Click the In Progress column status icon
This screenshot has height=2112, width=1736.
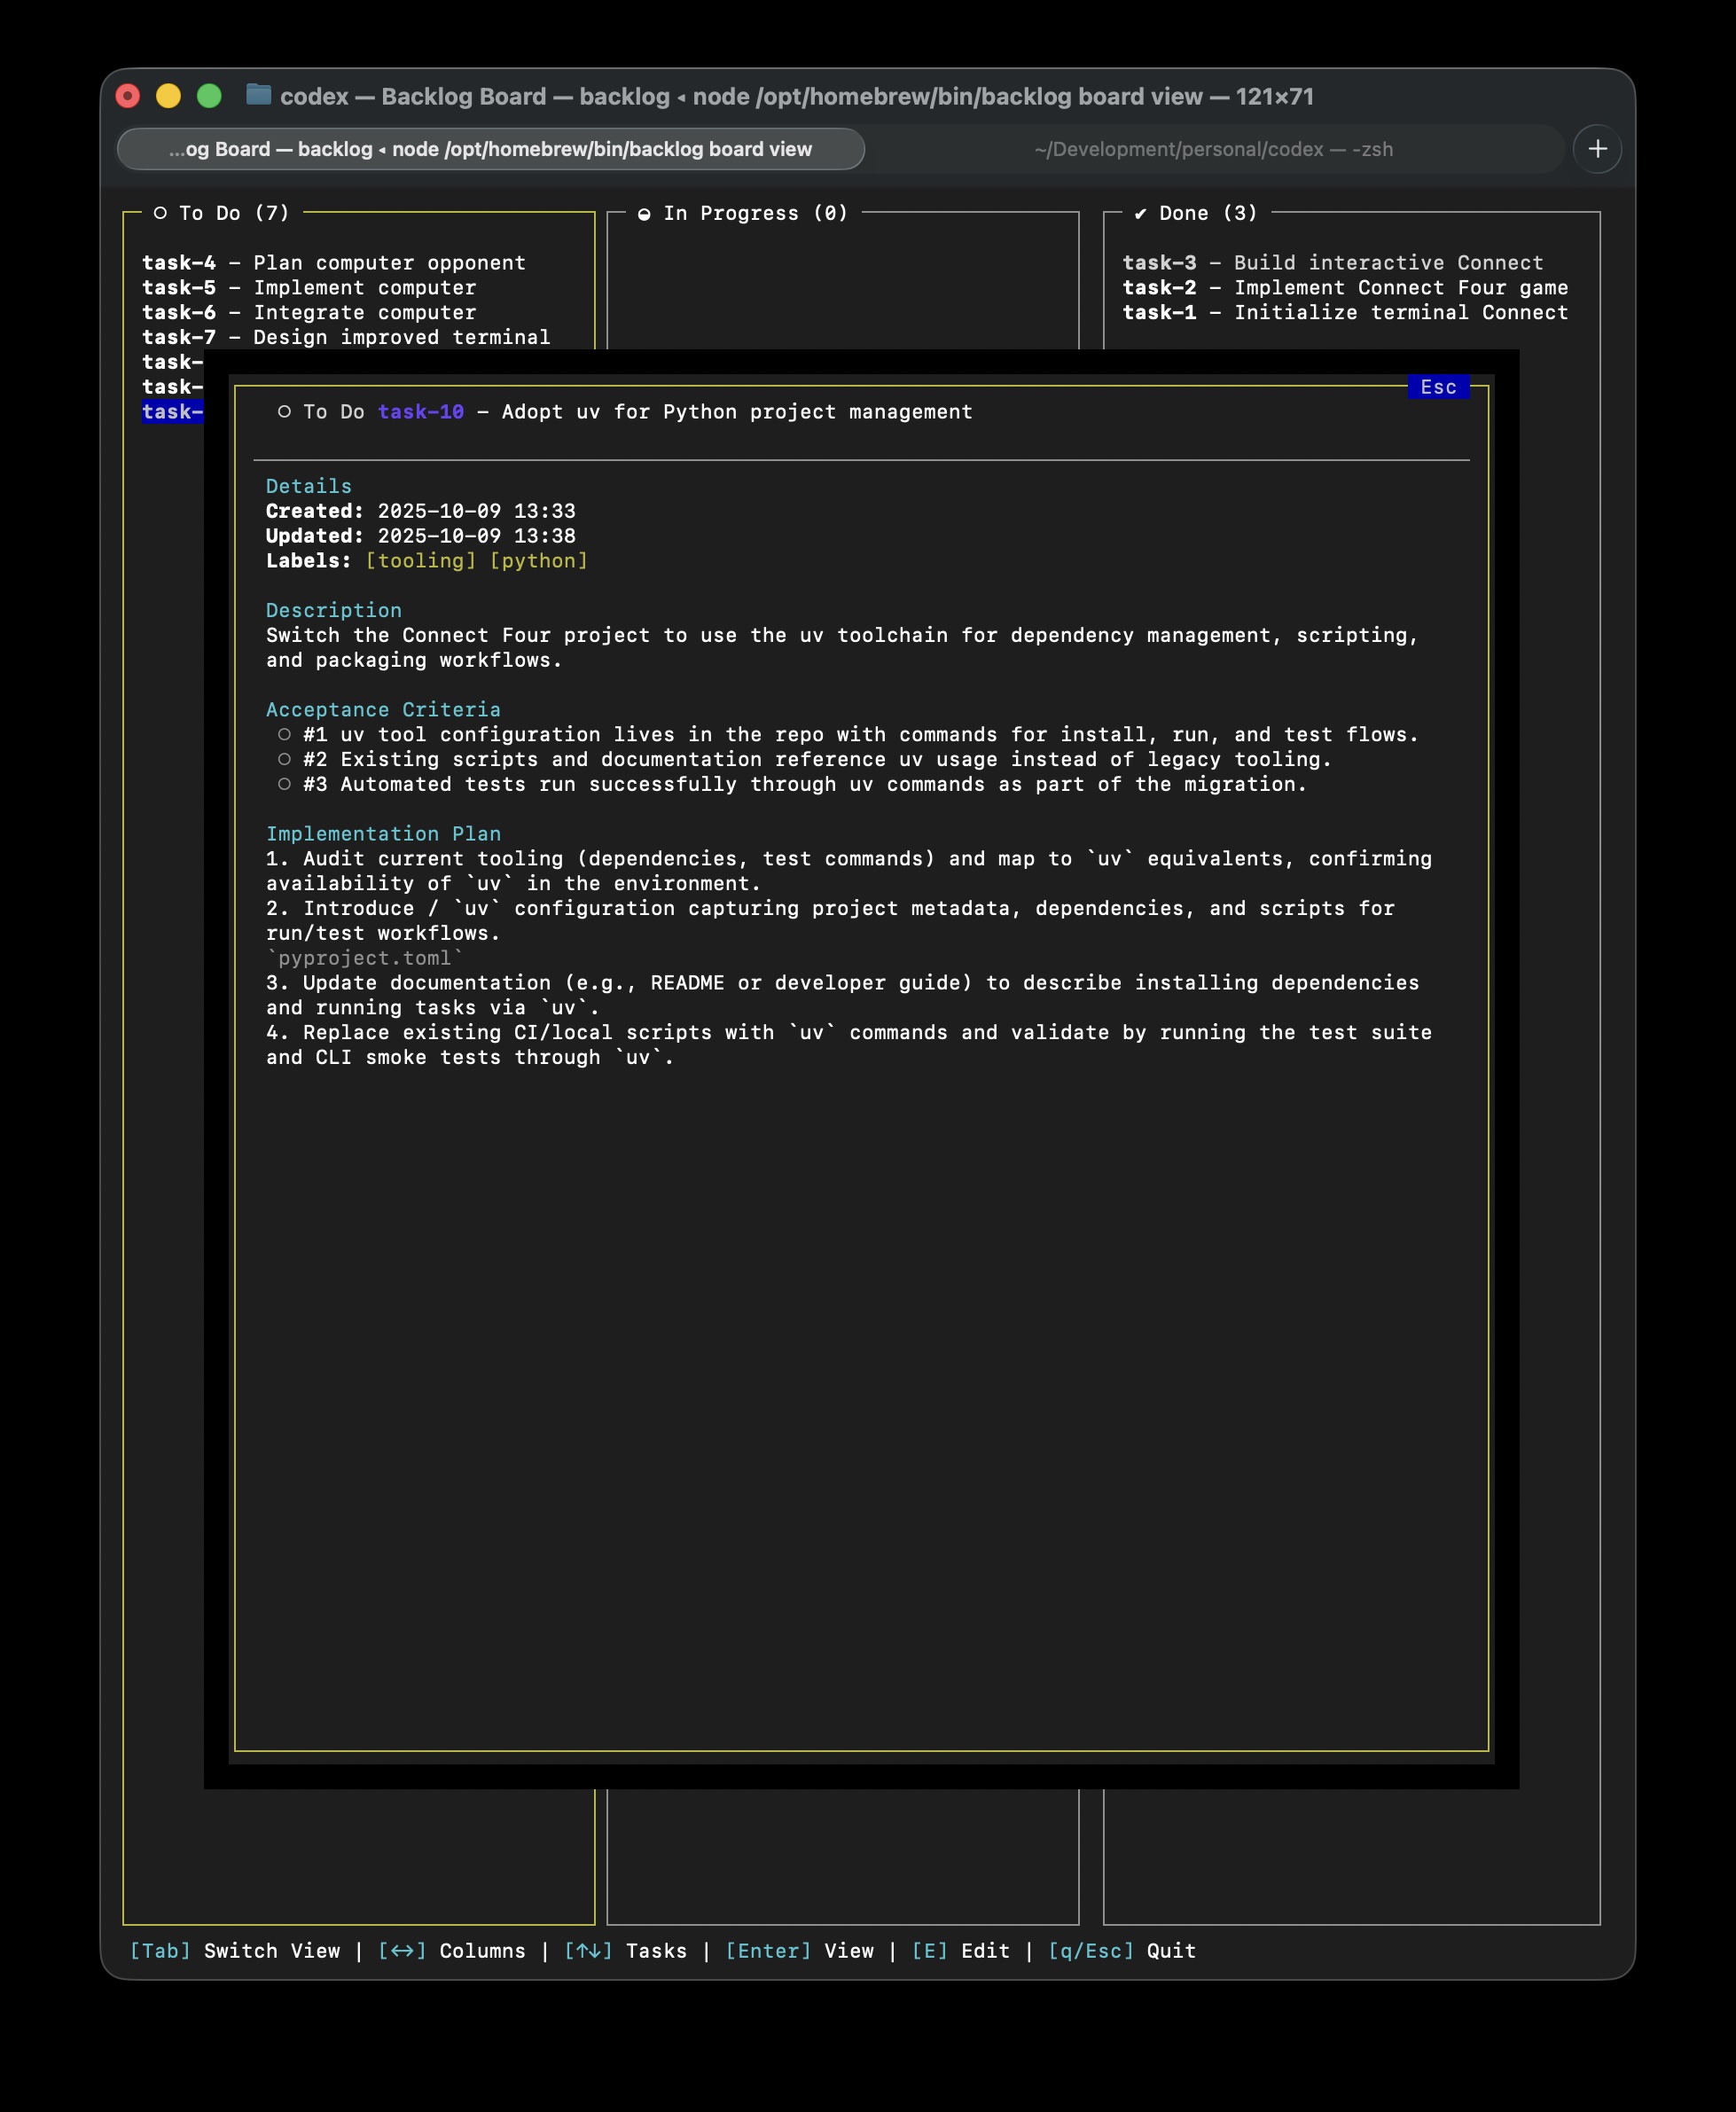644,214
